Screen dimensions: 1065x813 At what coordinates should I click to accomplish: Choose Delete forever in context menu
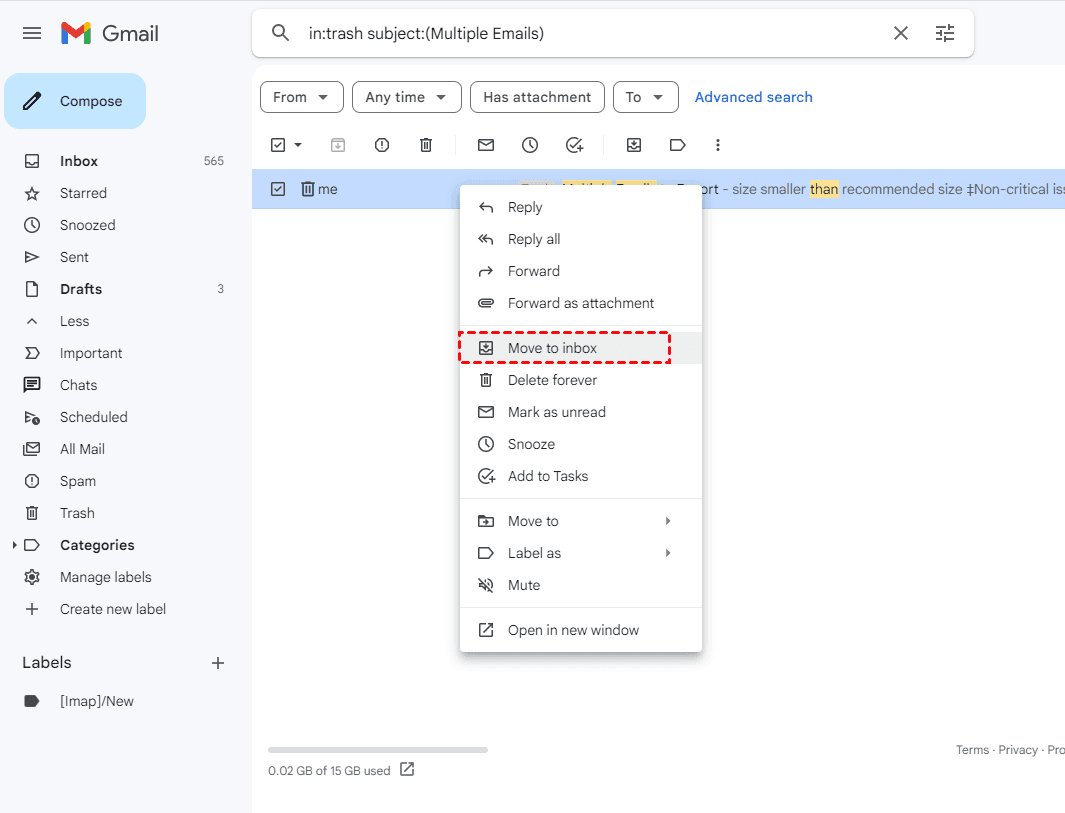(552, 380)
